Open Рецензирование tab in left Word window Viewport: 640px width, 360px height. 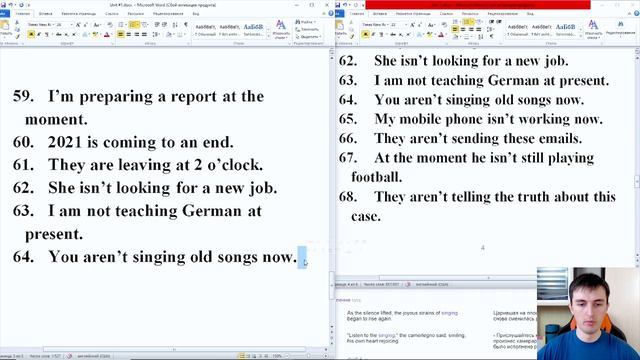pyautogui.click(x=168, y=13)
